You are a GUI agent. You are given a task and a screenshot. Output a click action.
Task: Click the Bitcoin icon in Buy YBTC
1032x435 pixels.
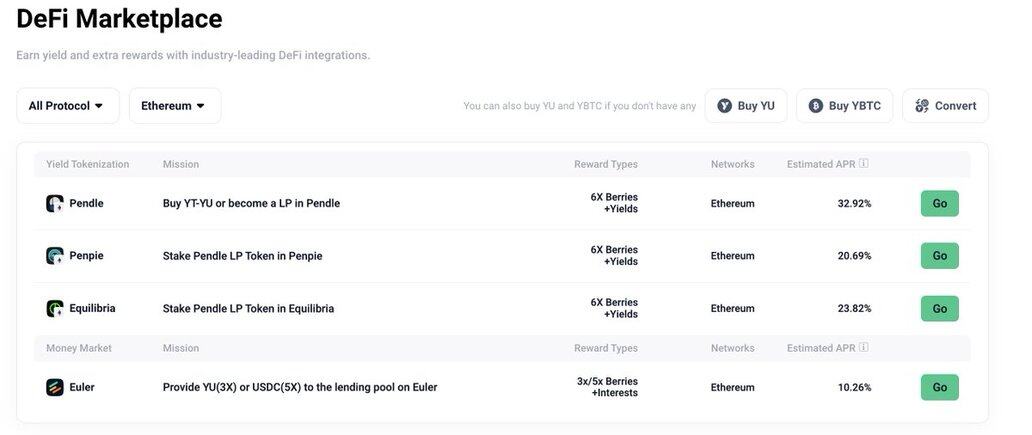[x=815, y=106]
